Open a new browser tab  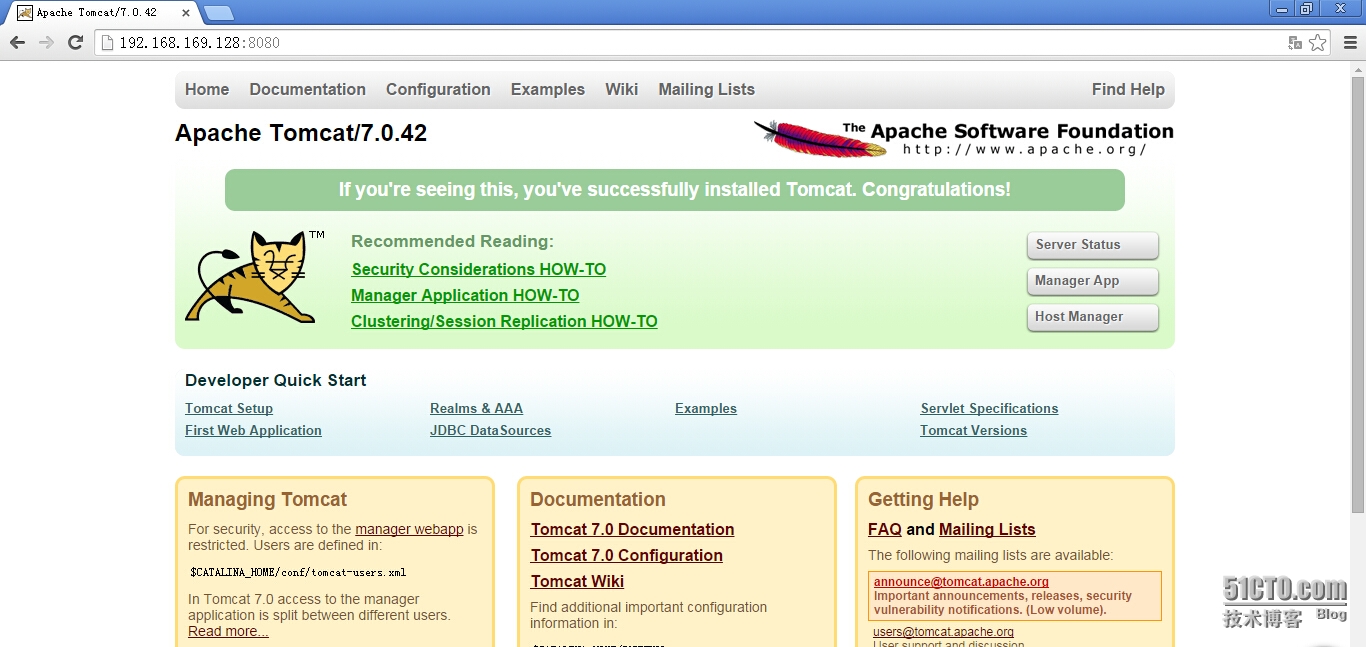219,13
